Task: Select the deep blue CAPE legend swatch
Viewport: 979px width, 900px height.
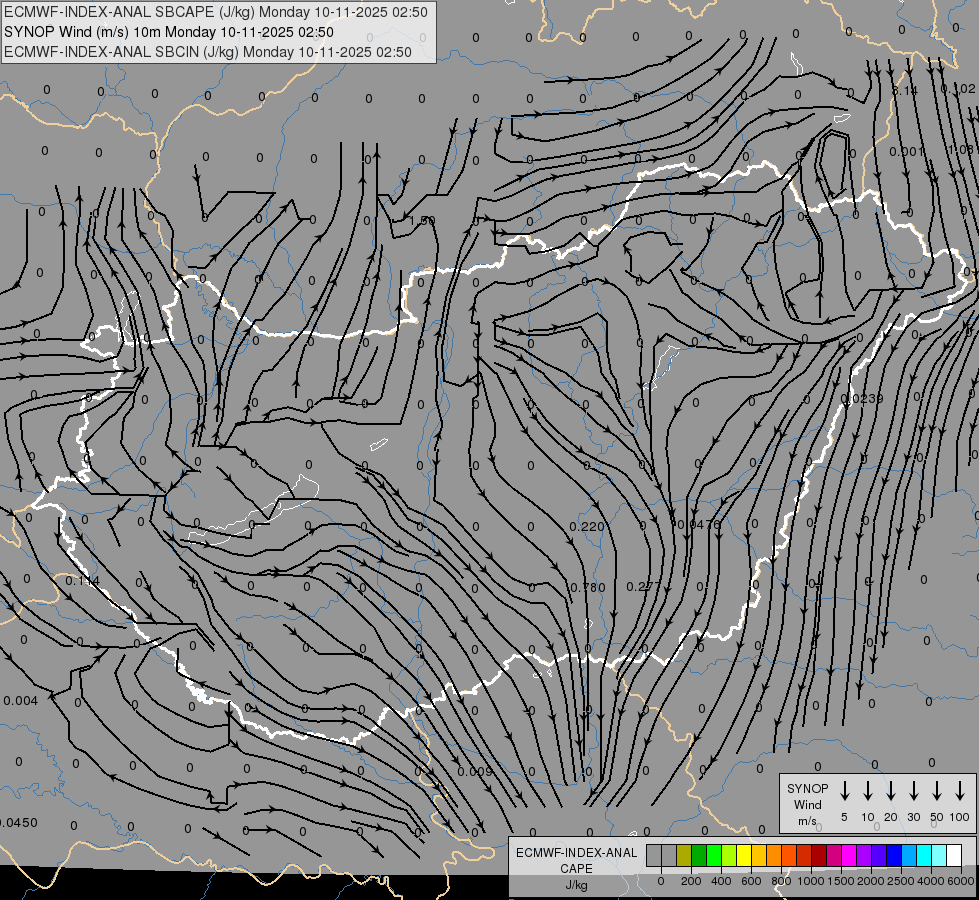Action: tap(894, 855)
